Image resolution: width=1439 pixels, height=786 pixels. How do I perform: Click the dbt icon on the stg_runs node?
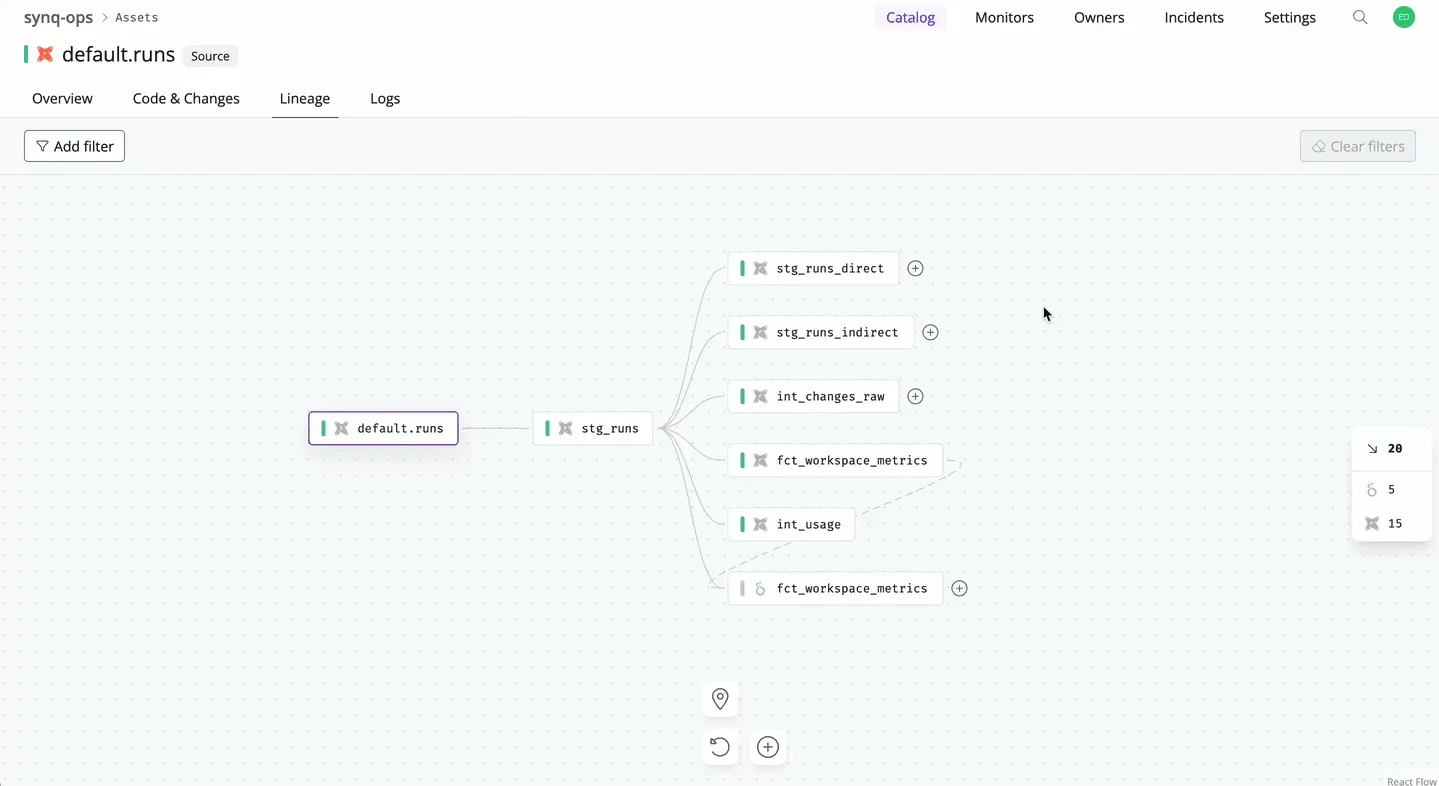[x=566, y=428]
